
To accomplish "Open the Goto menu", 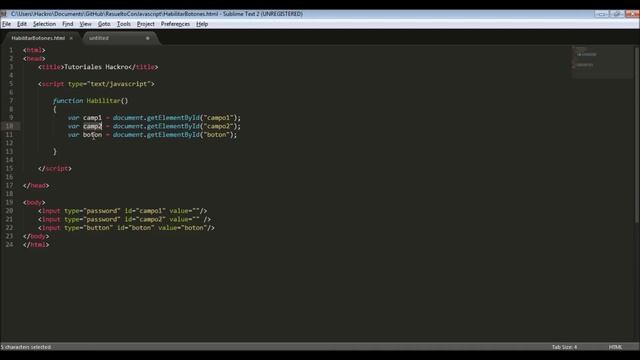I will 104,24.
